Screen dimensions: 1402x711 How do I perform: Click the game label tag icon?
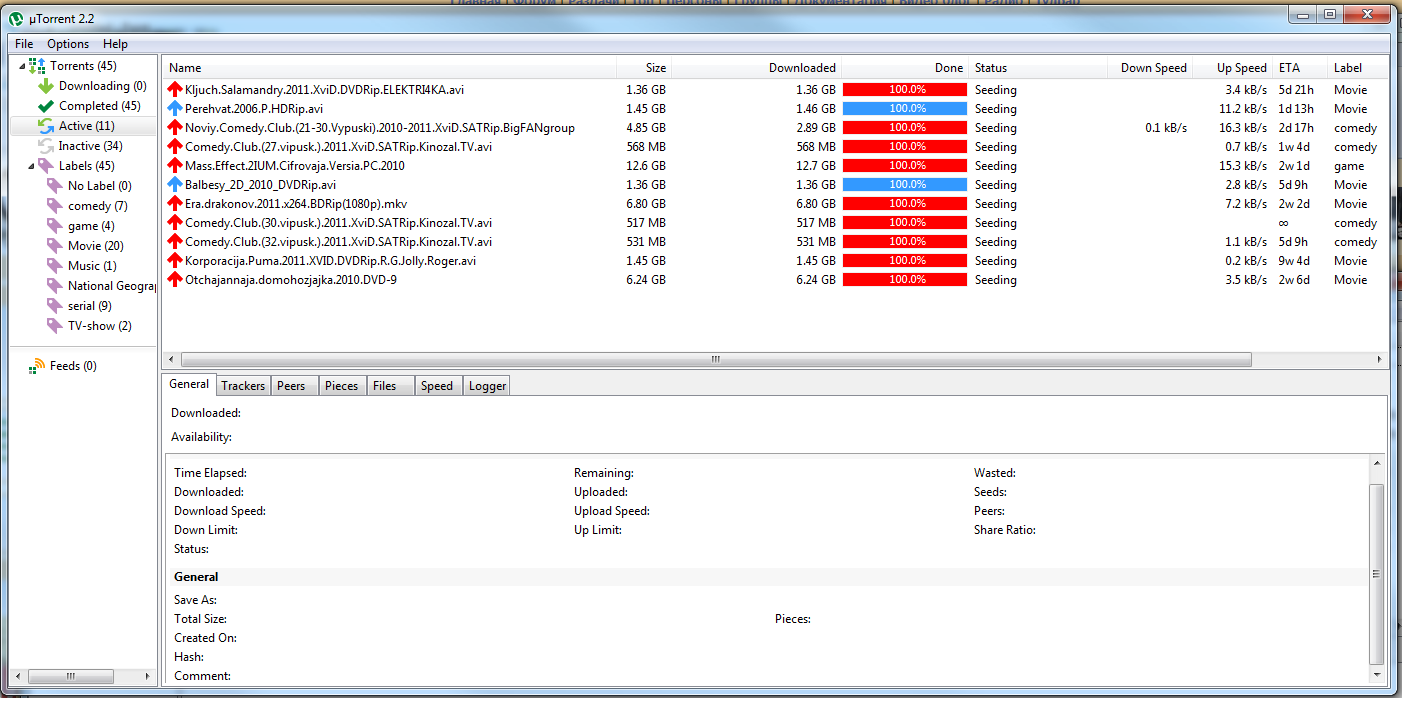coord(55,226)
